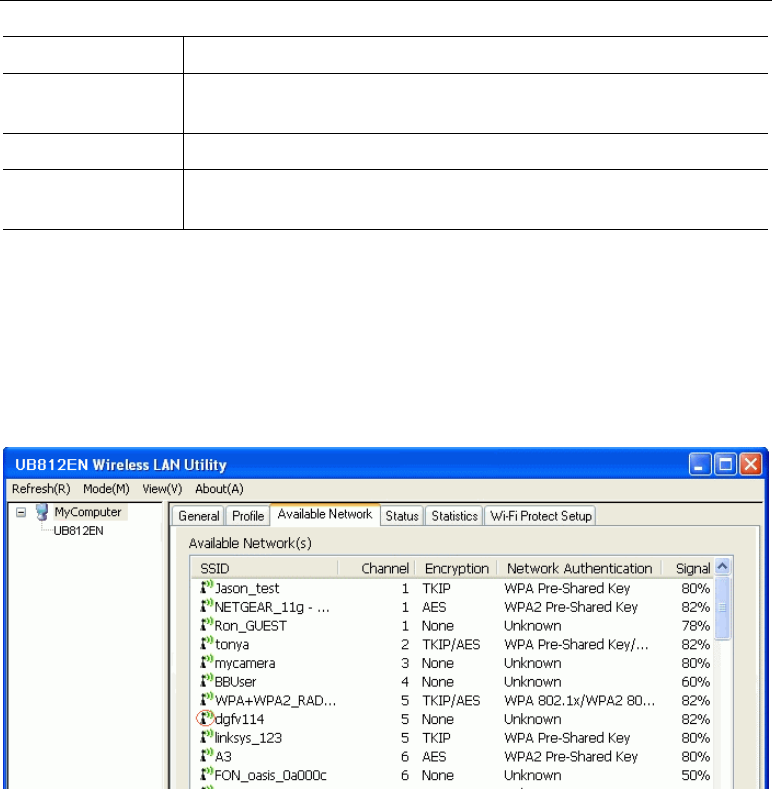The image size is (772, 789).
Task: Click the 78% signal of Ron_GUEST
Action: [696, 625]
